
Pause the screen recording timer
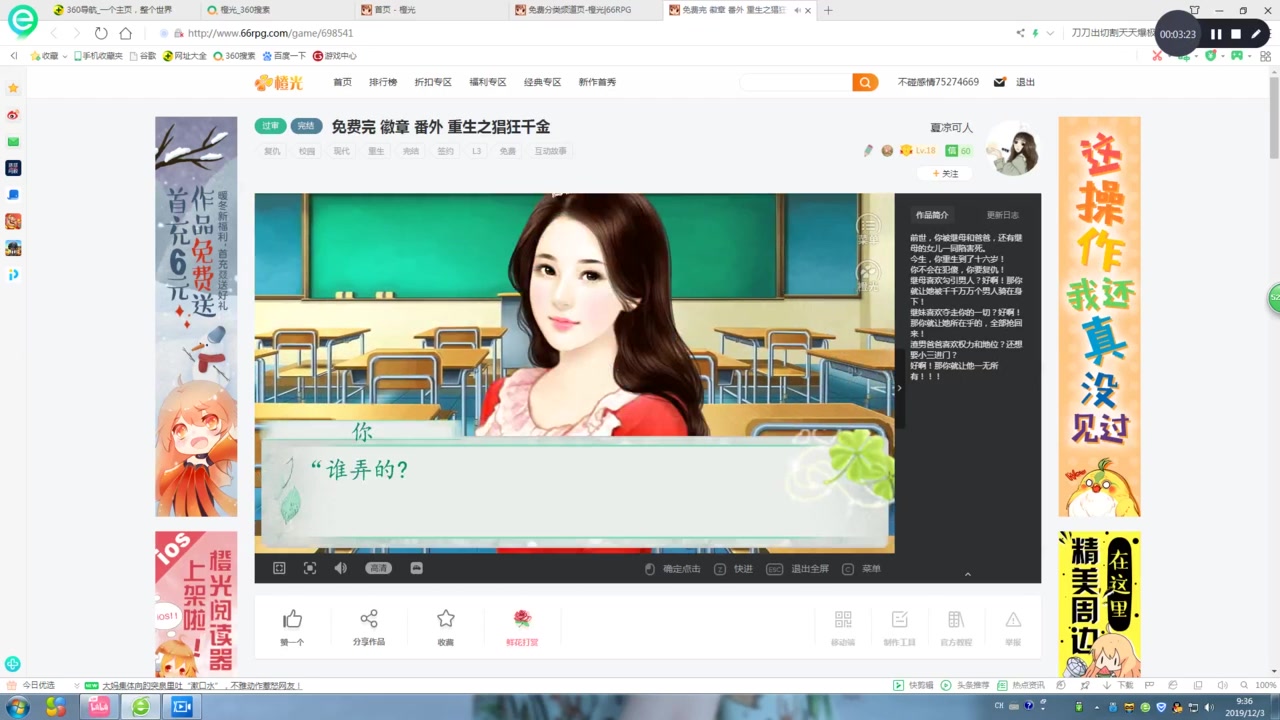(x=1216, y=34)
